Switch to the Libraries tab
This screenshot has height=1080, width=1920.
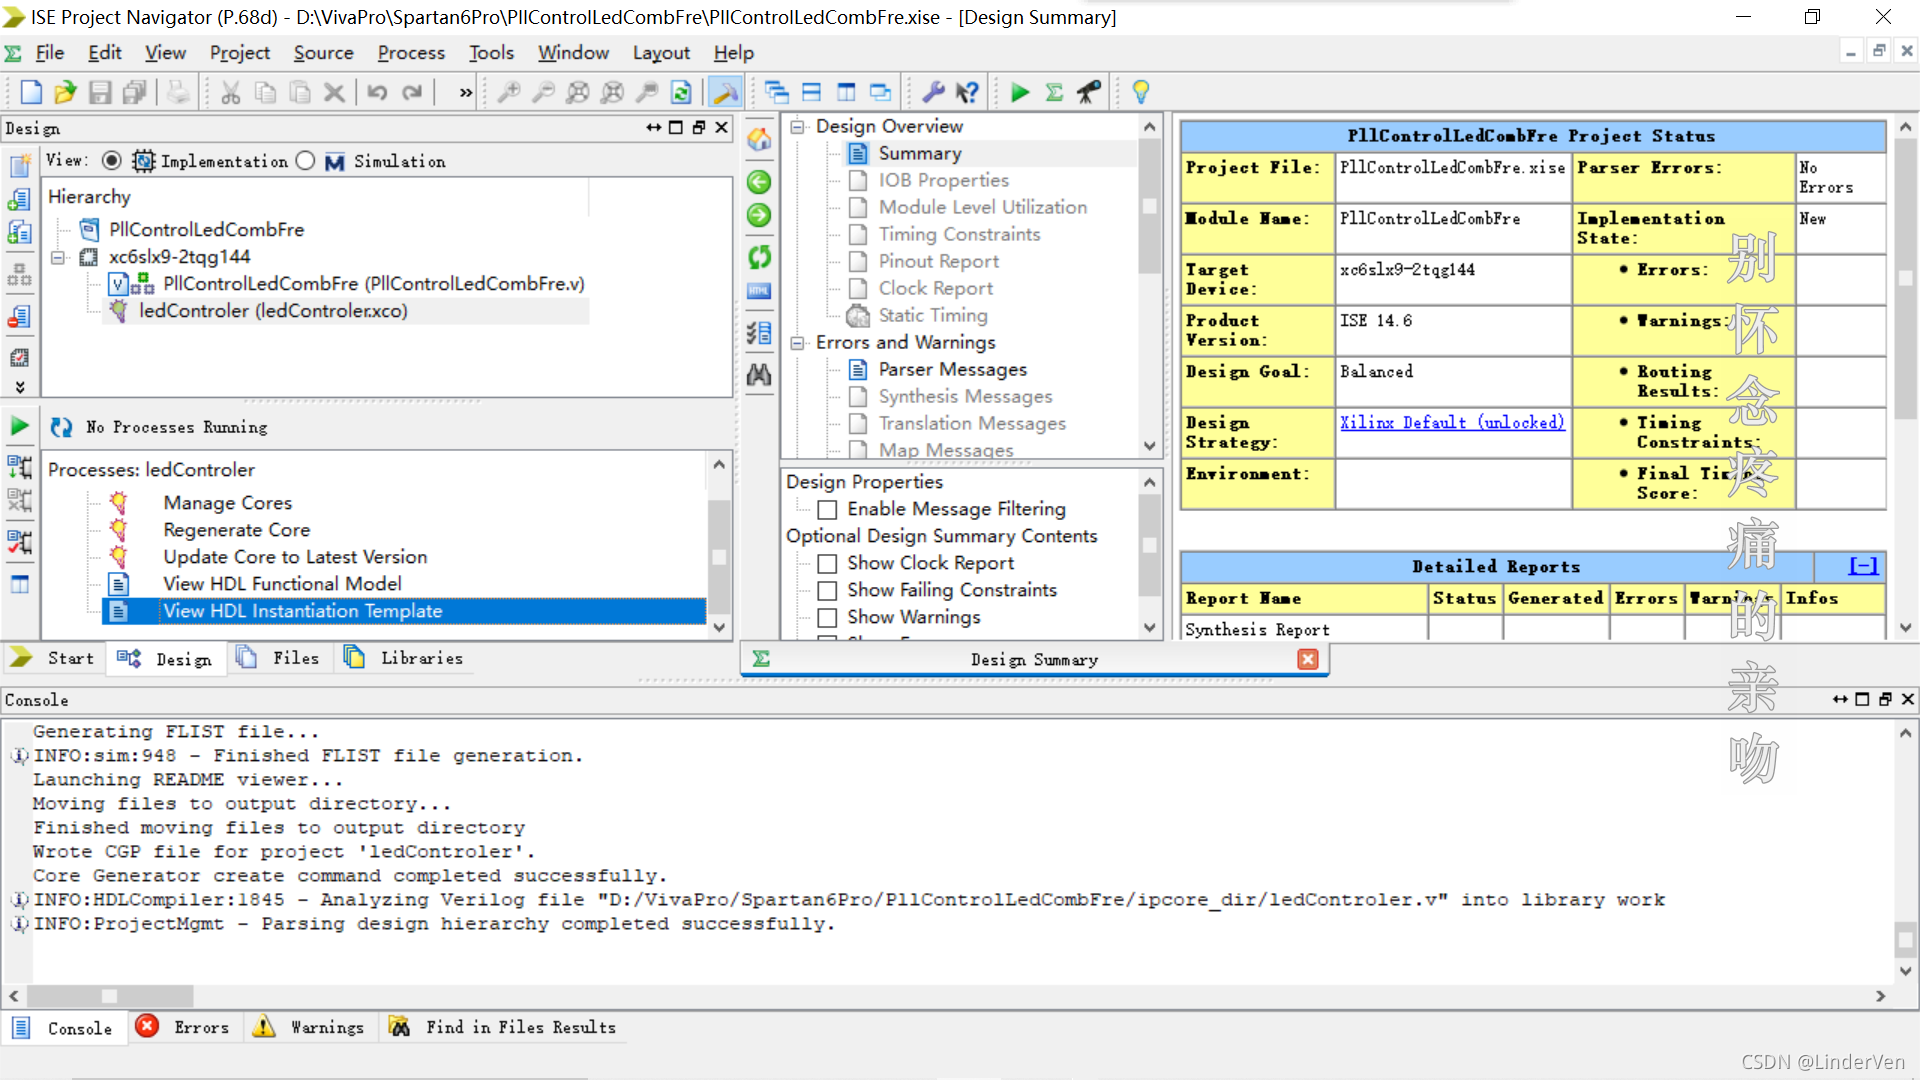coord(420,658)
